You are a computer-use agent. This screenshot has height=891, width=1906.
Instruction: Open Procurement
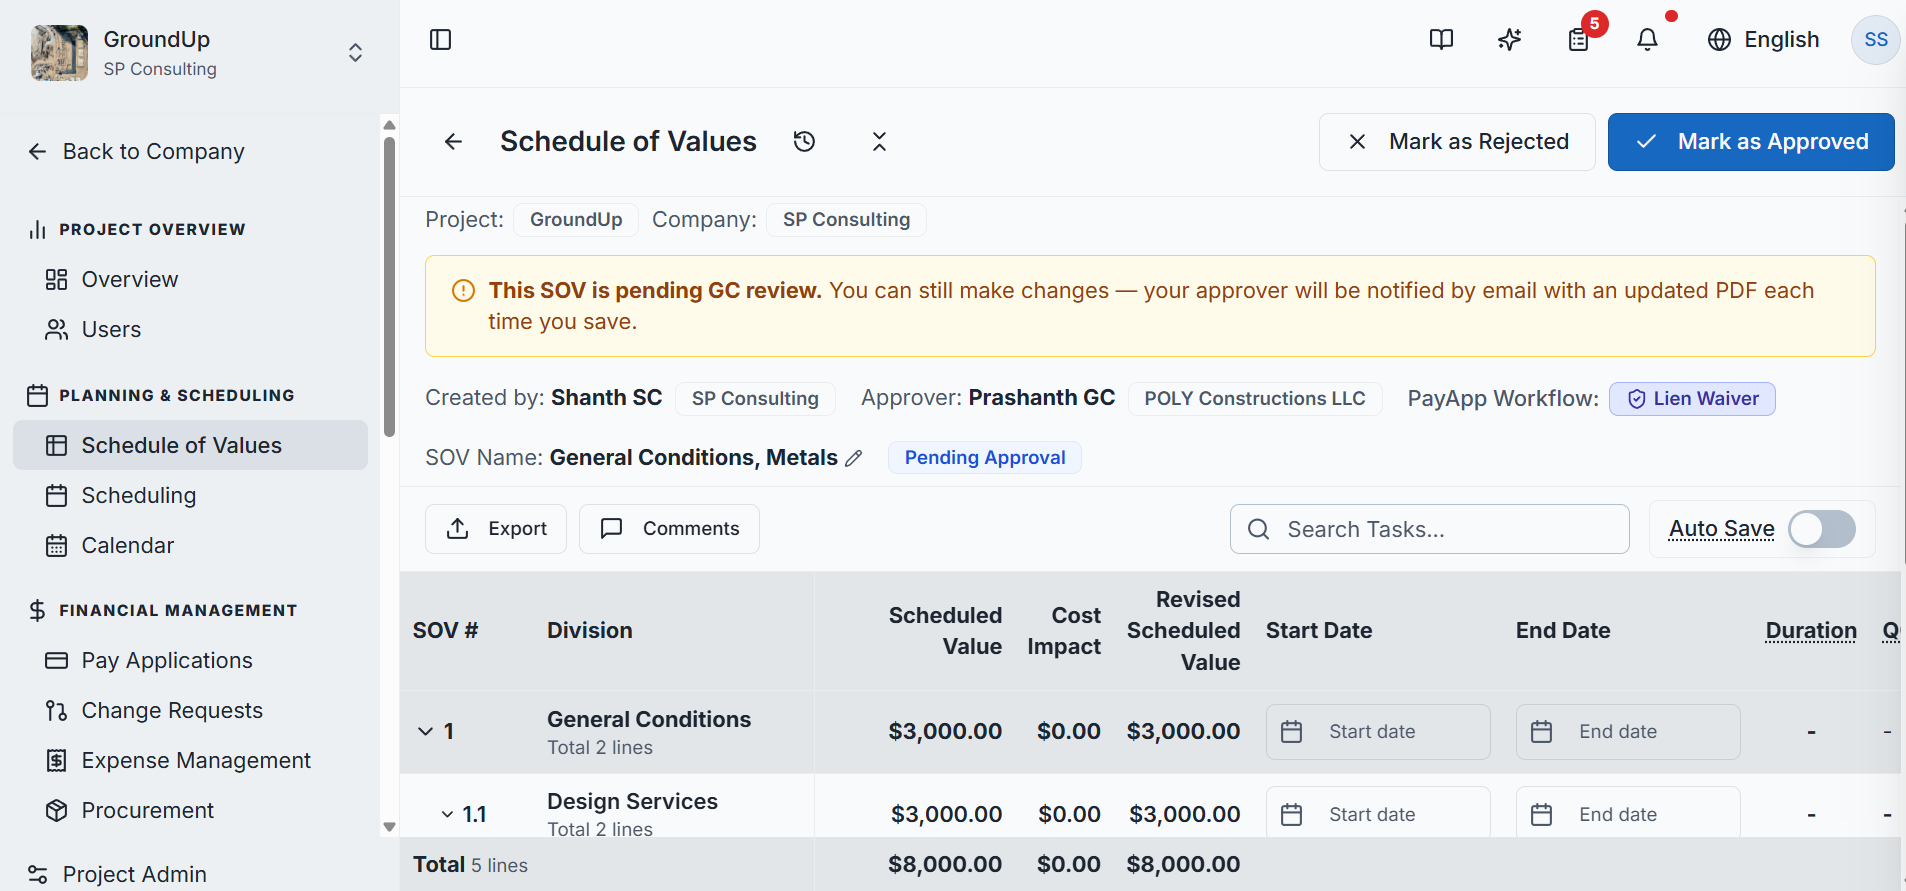tap(190, 810)
